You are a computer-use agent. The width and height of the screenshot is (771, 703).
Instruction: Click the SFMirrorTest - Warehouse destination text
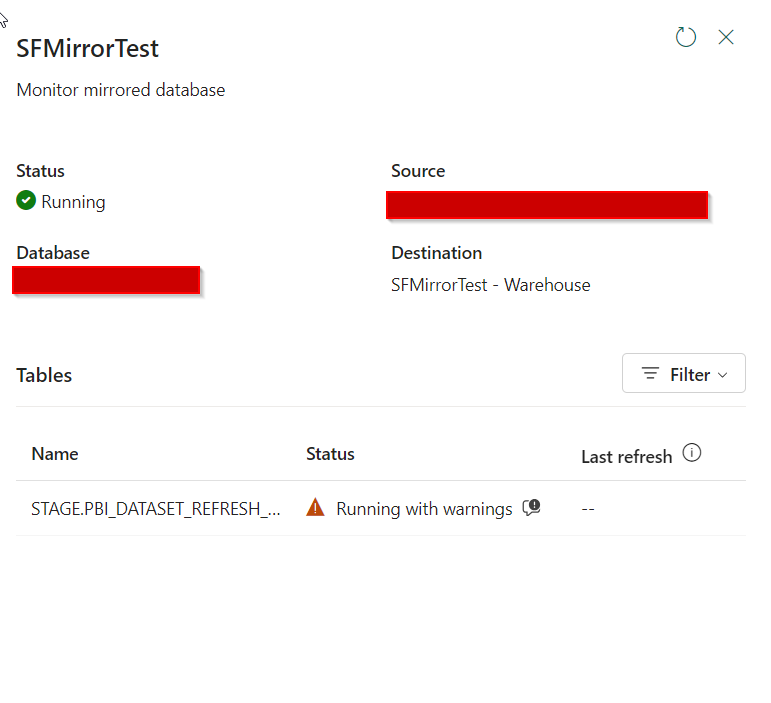(491, 285)
